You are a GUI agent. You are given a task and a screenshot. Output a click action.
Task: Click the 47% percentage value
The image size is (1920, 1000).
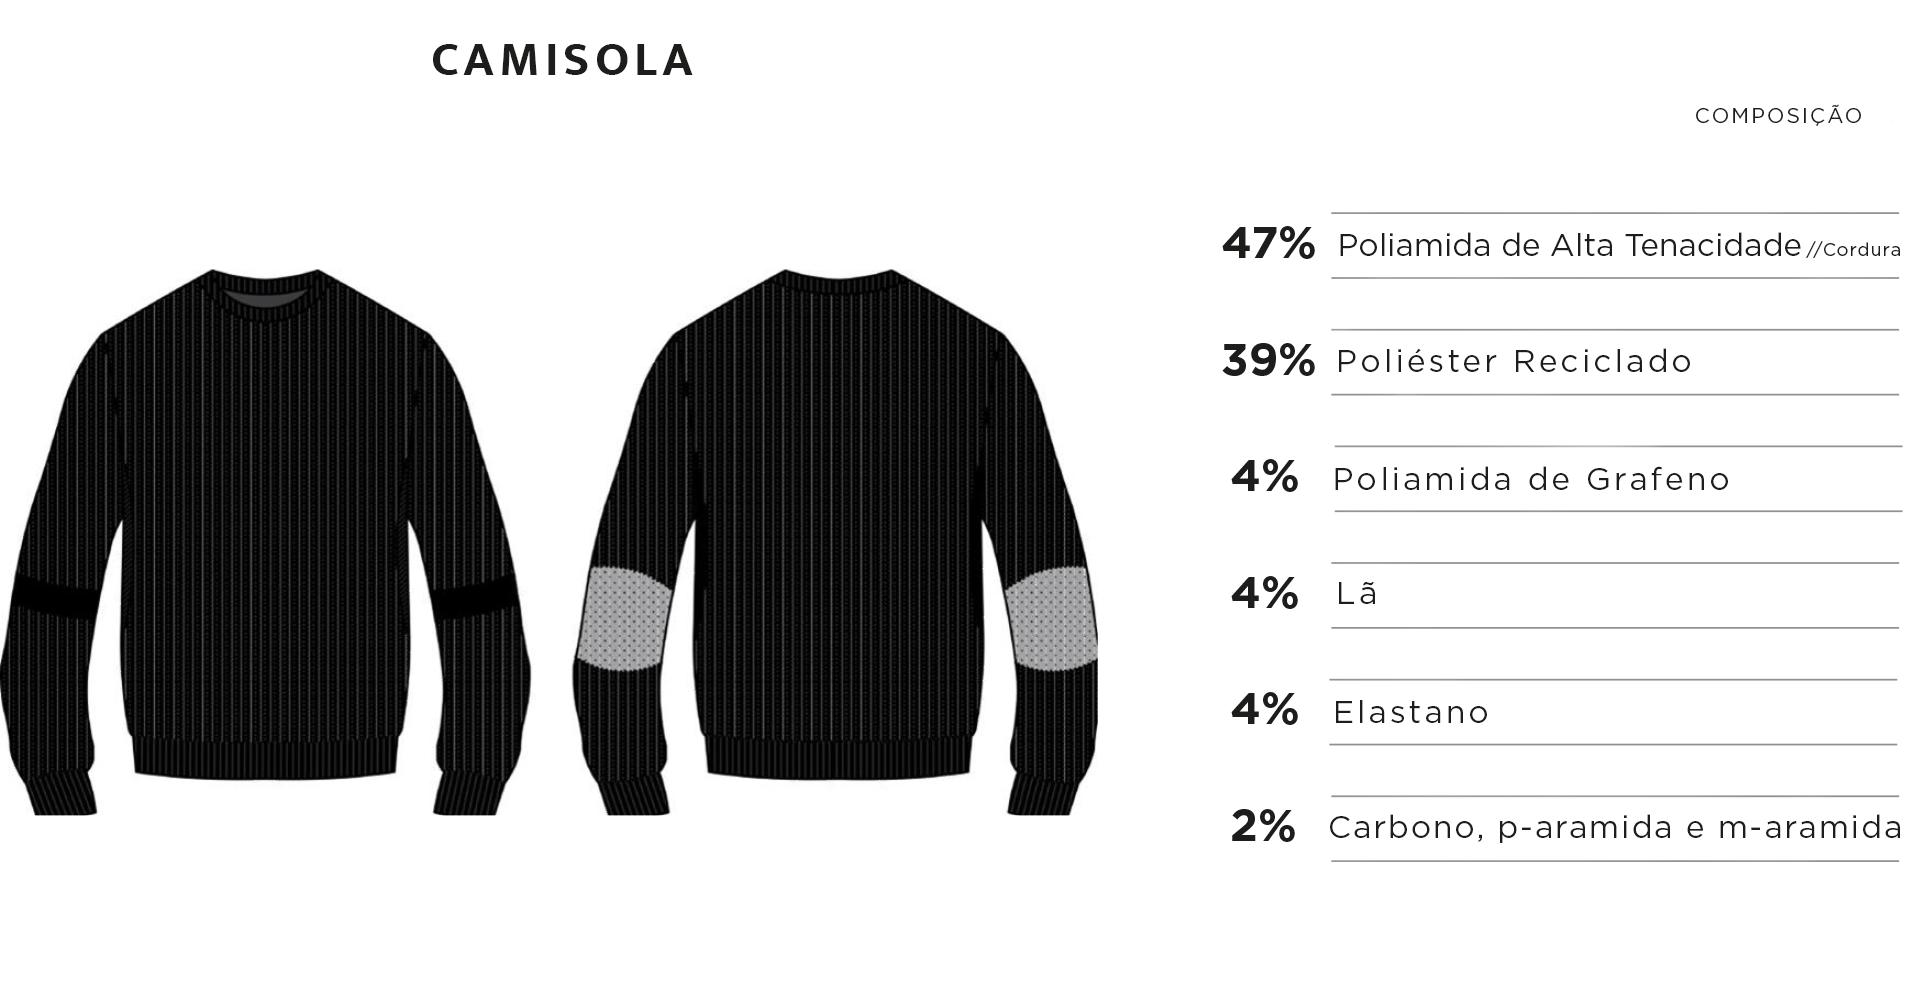(1268, 244)
